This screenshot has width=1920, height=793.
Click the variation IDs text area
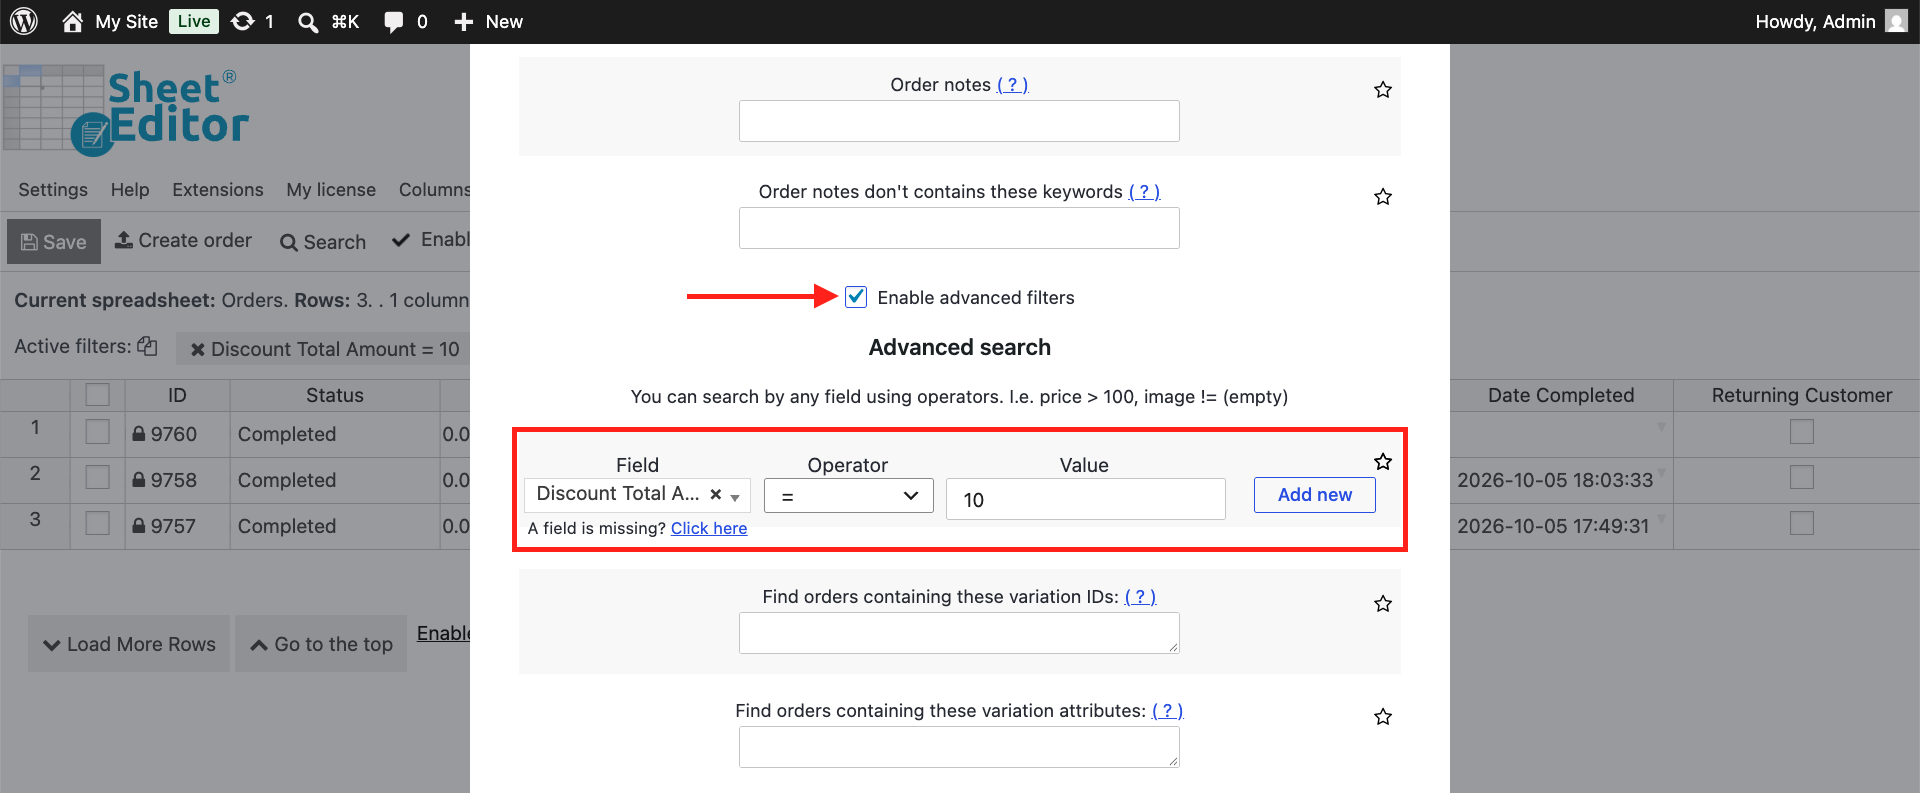point(959,633)
